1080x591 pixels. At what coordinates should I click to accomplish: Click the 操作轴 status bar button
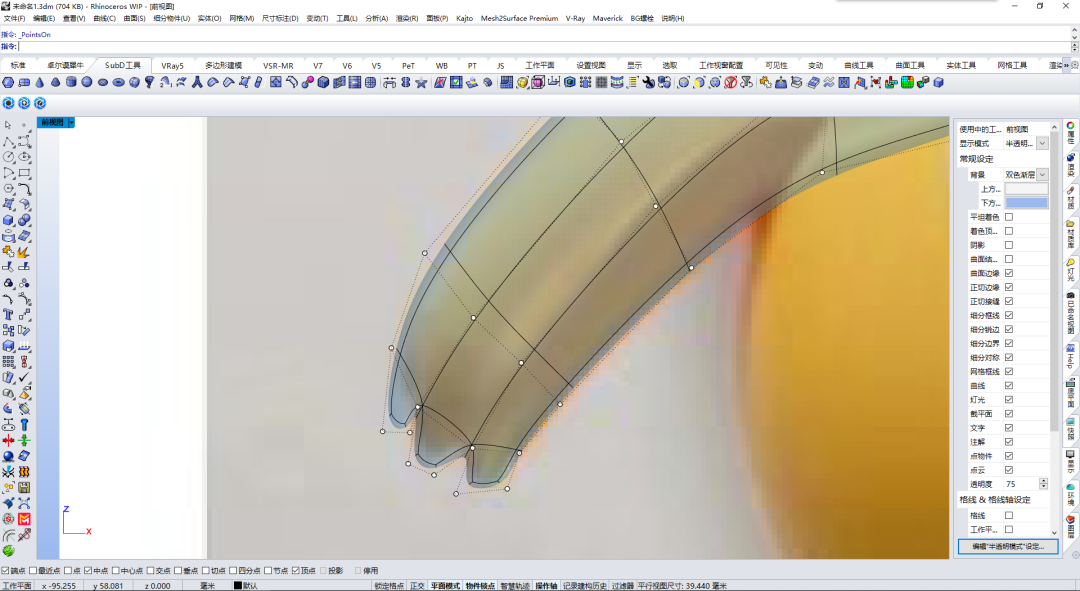point(546,585)
